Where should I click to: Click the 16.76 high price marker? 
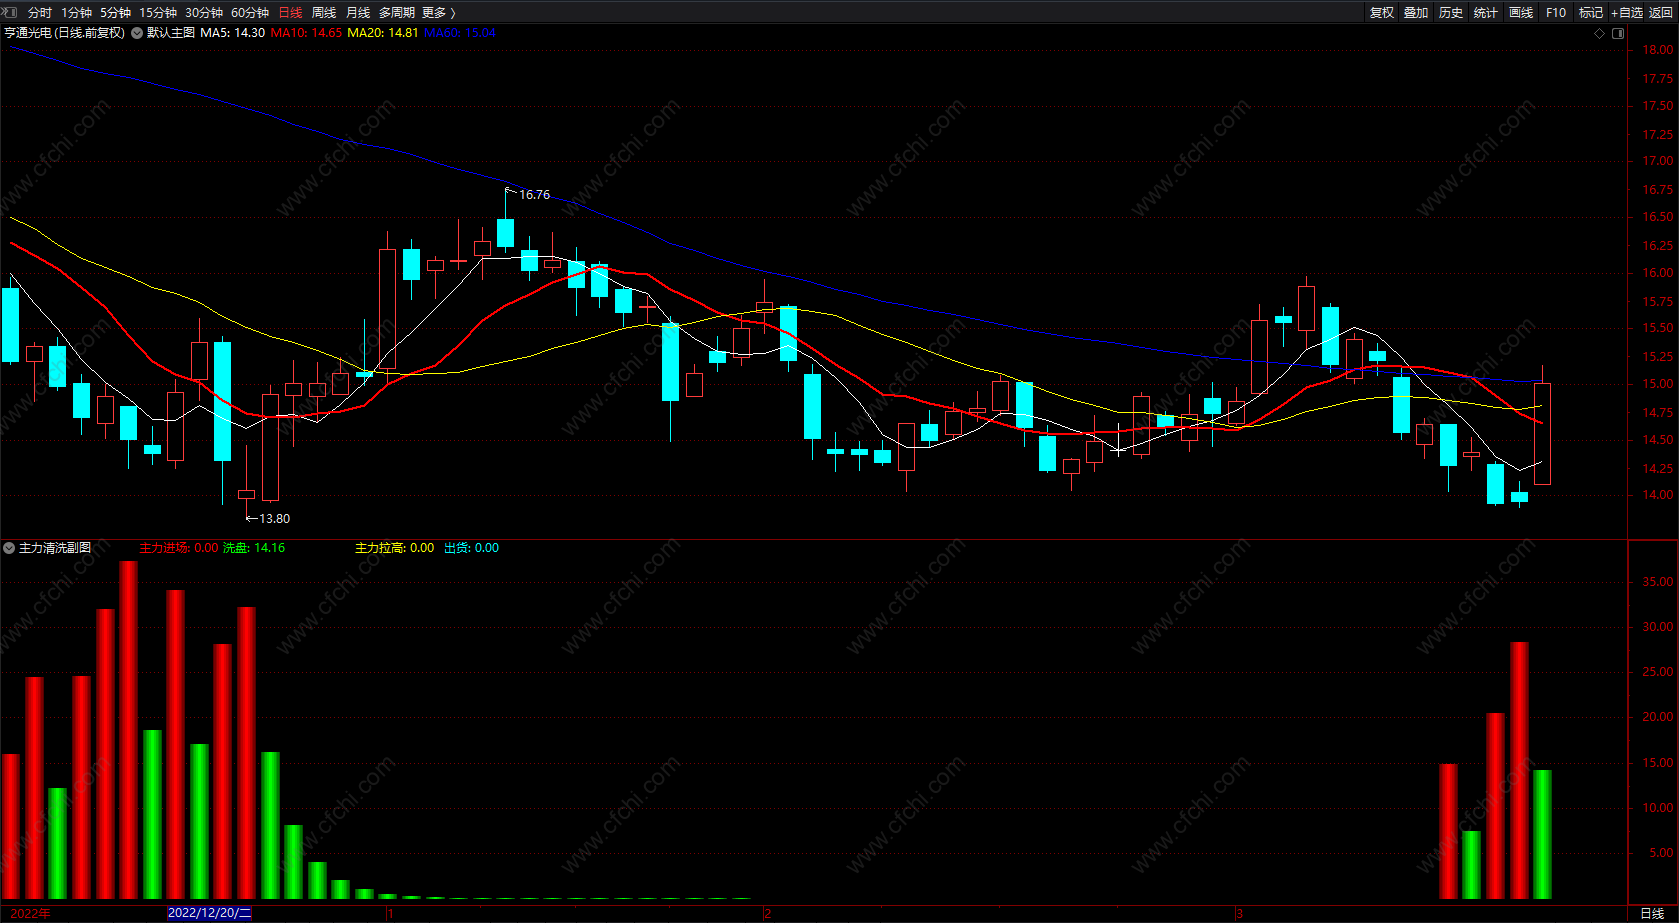click(534, 195)
